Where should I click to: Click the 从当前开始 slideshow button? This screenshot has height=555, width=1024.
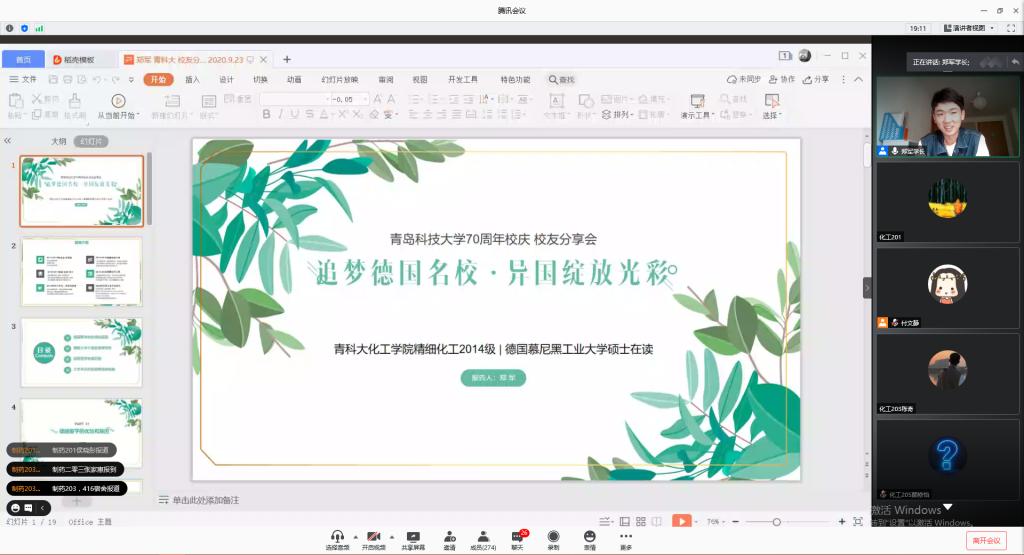click(x=118, y=107)
